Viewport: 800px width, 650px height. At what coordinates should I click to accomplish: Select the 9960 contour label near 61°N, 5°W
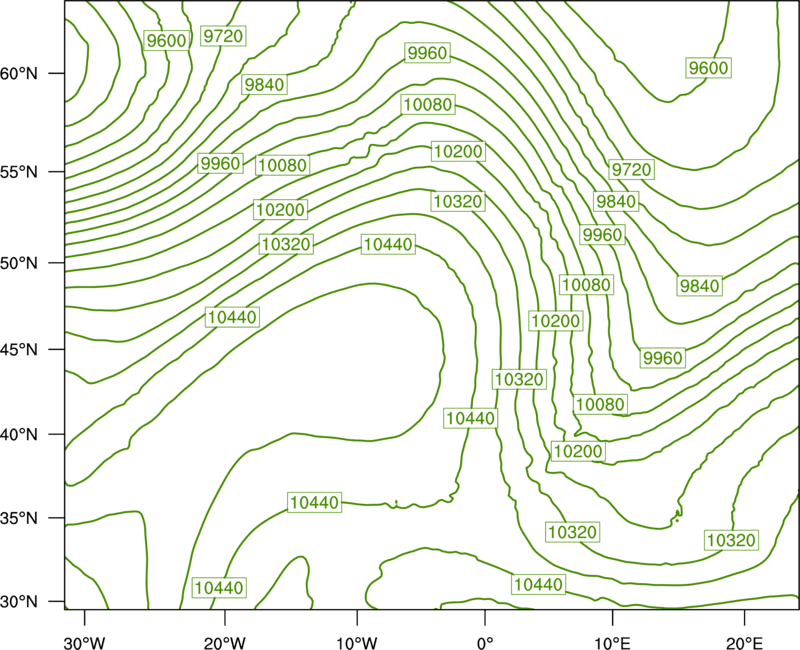pyautogui.click(x=428, y=53)
